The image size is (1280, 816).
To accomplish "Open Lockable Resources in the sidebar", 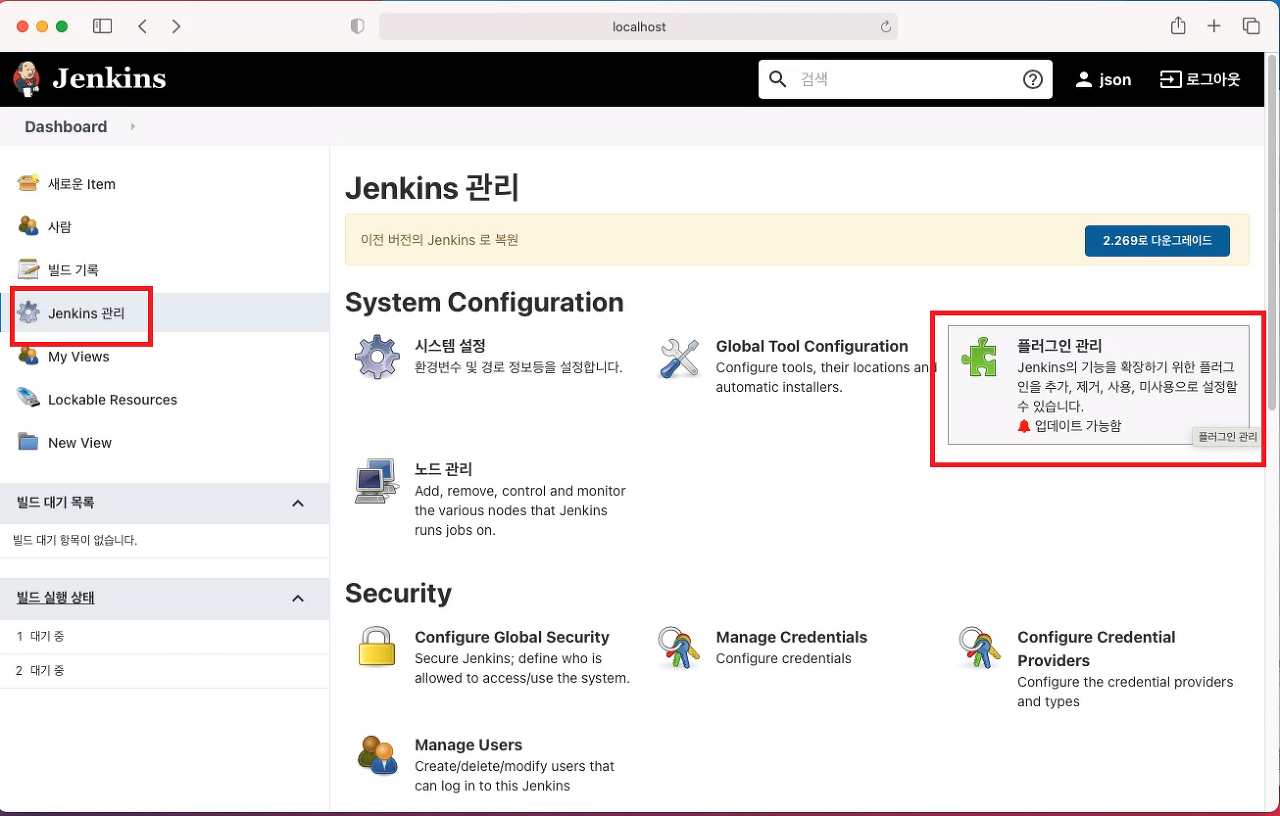I will point(113,399).
